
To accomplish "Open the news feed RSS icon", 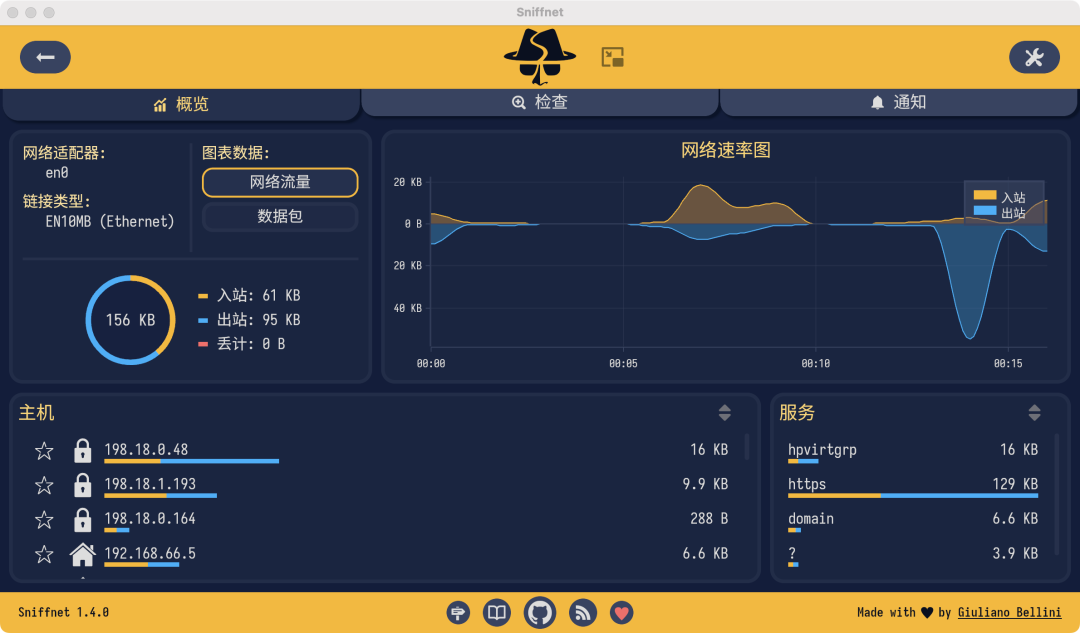I will [583, 612].
